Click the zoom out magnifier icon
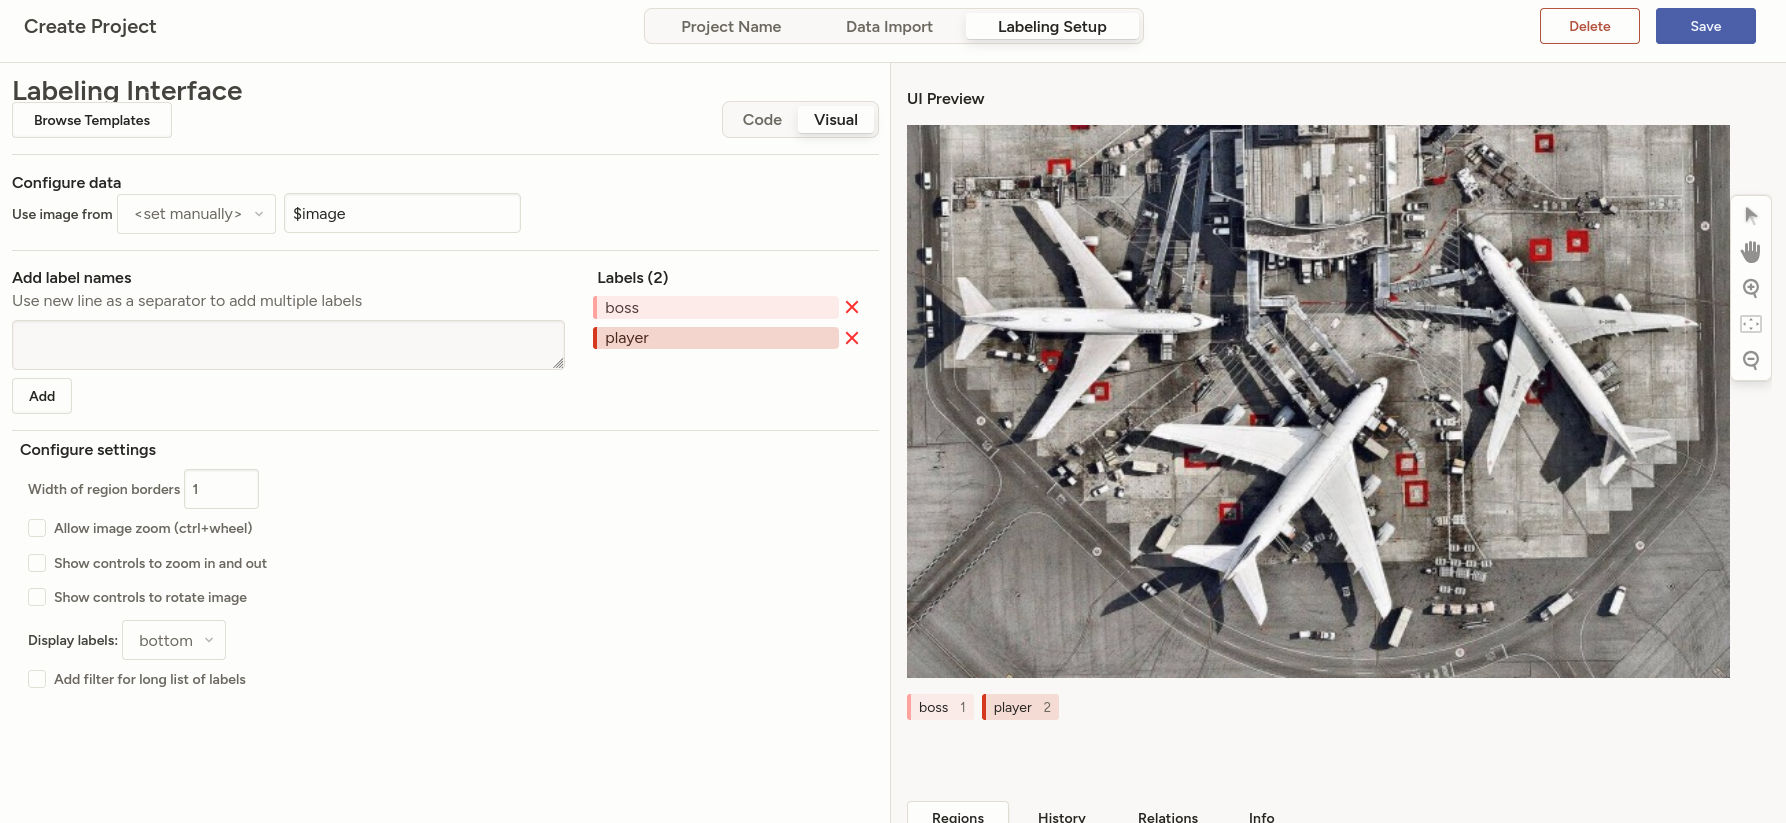 (1751, 360)
